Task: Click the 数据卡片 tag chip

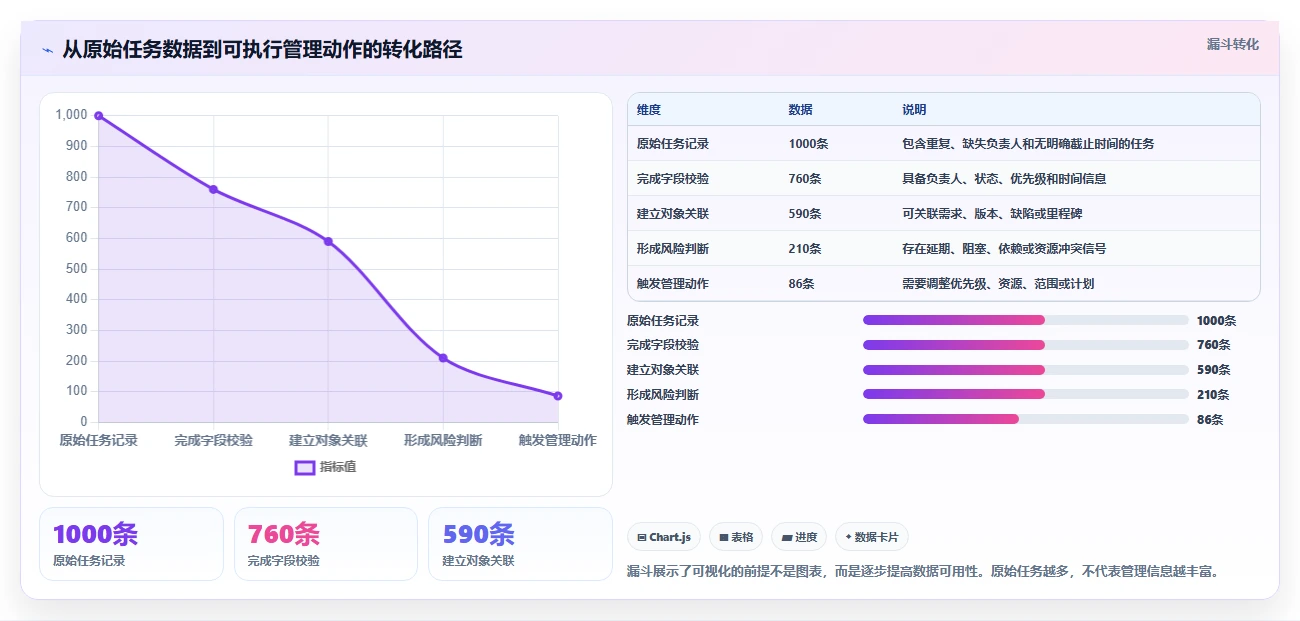Action: (x=871, y=537)
